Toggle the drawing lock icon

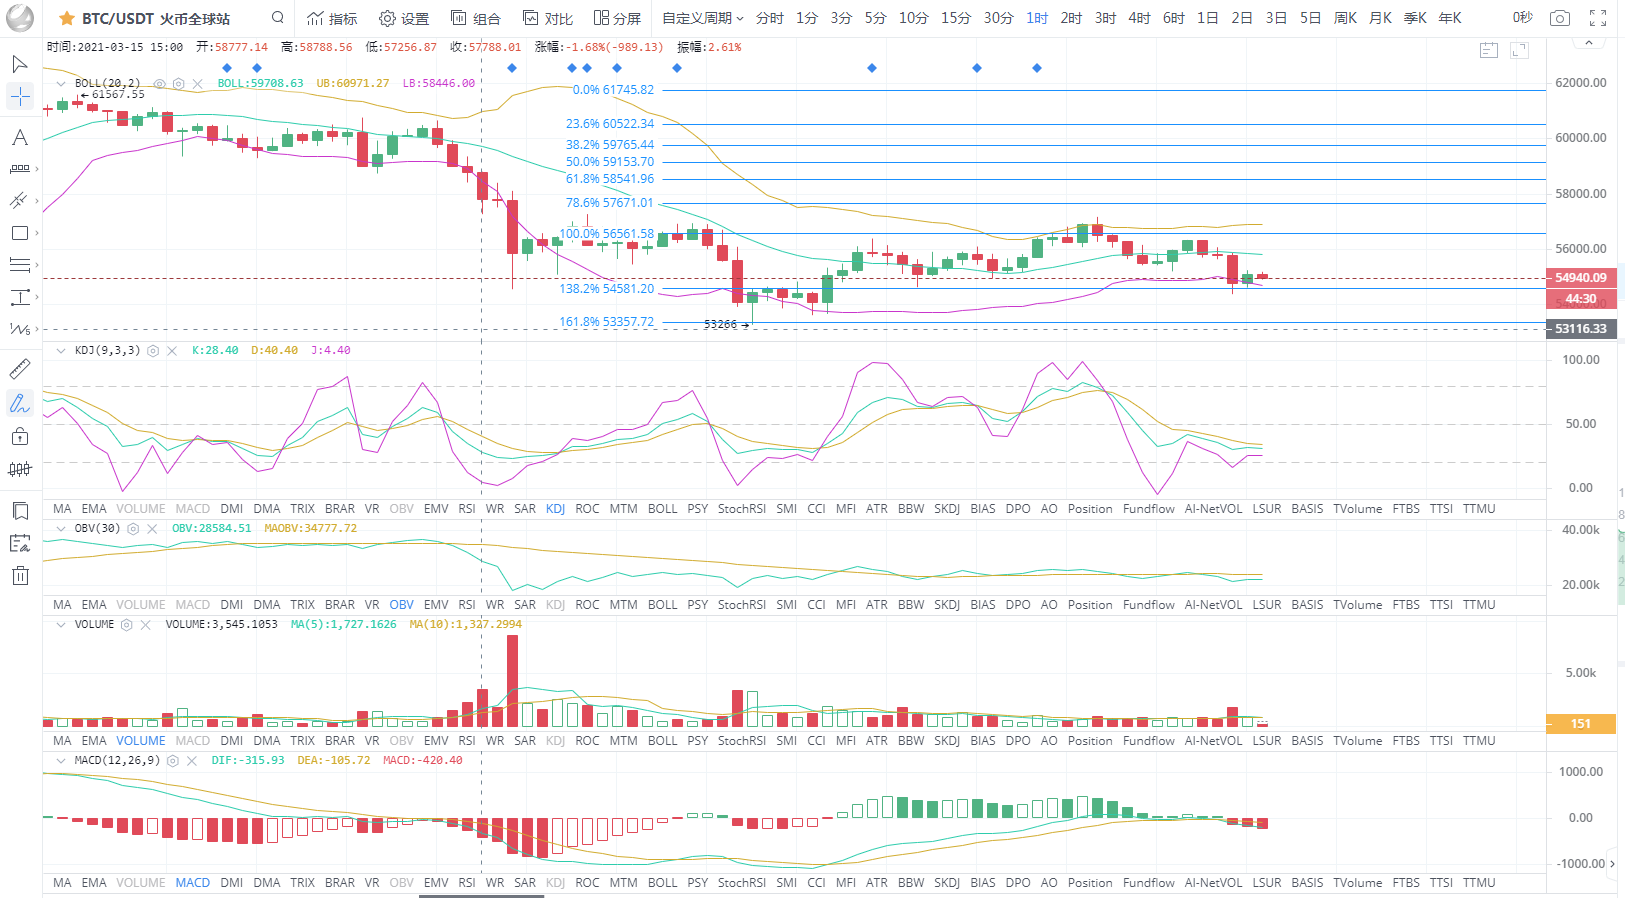pos(20,436)
